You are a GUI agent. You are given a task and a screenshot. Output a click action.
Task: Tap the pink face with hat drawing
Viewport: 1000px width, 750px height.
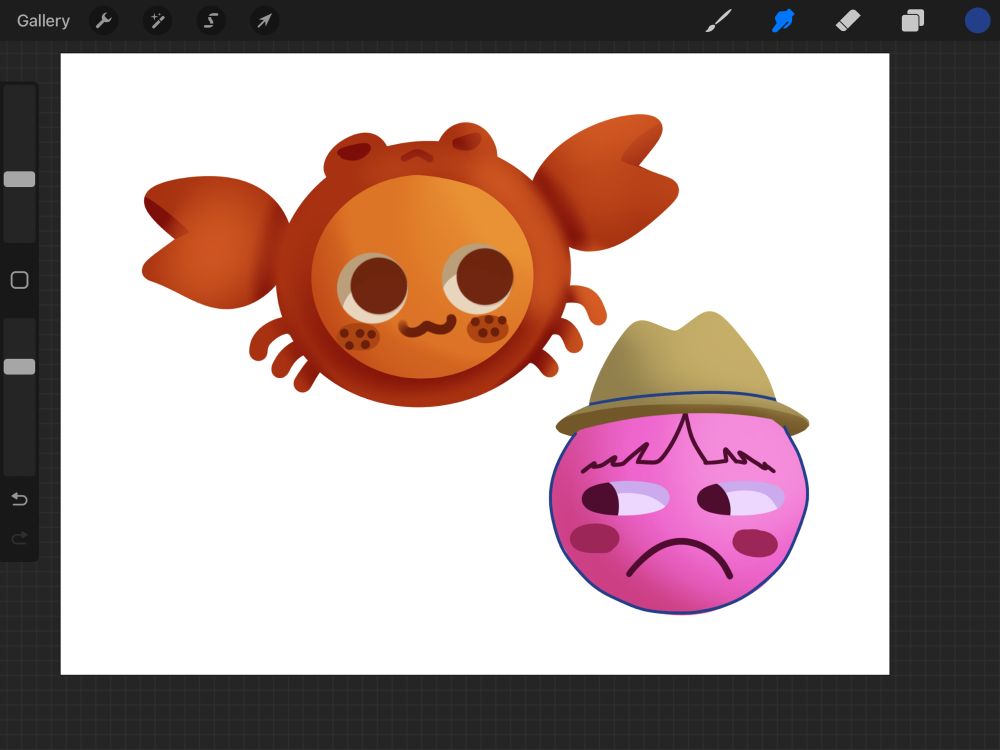coord(680,464)
